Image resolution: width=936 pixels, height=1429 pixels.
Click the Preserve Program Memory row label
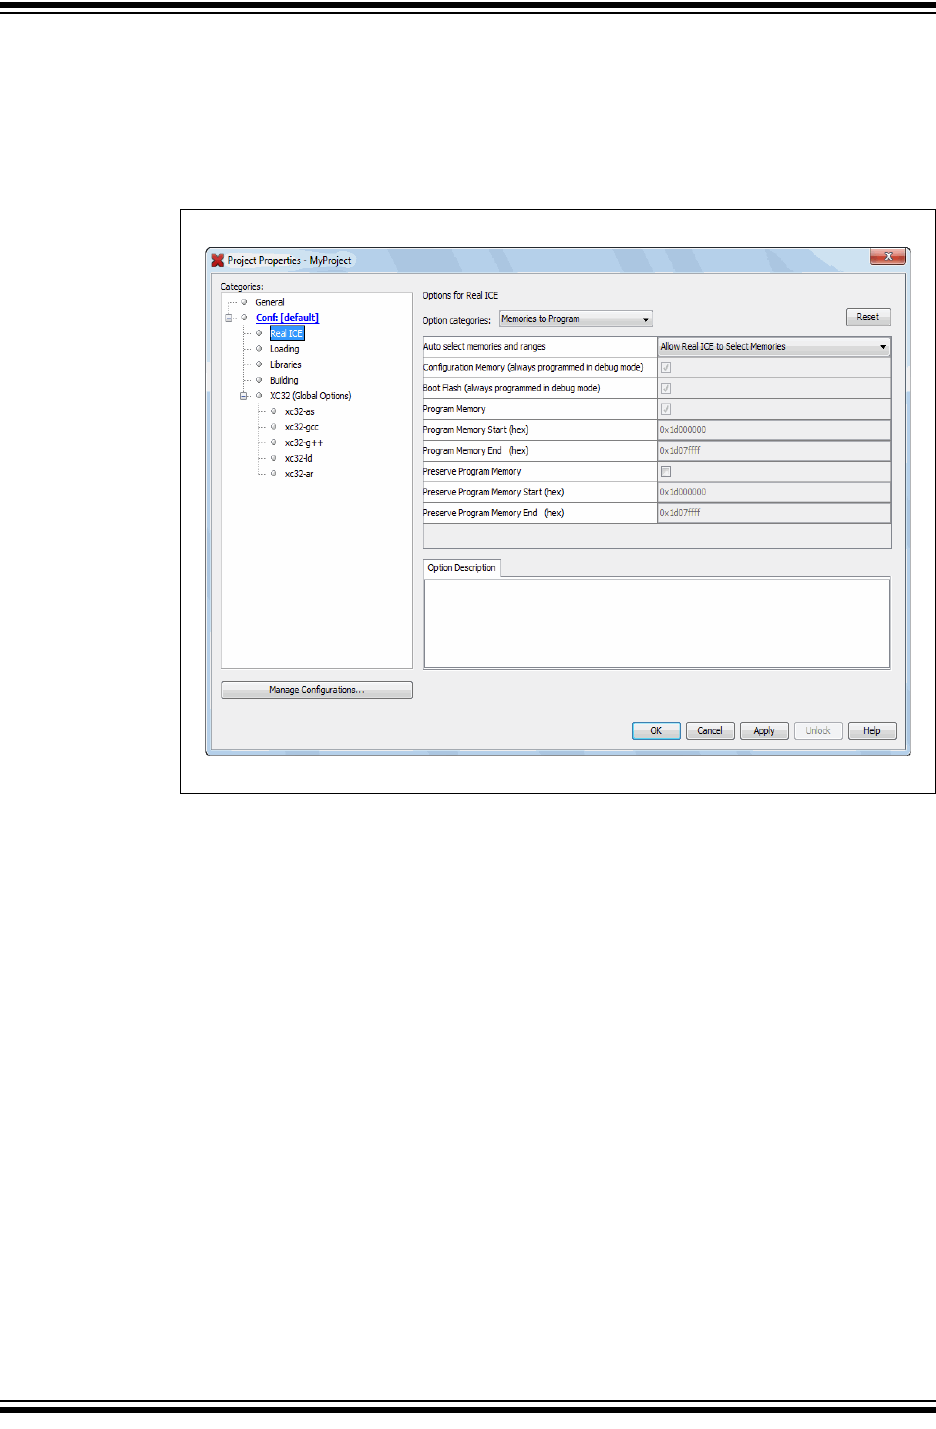pyautogui.click(x=472, y=472)
